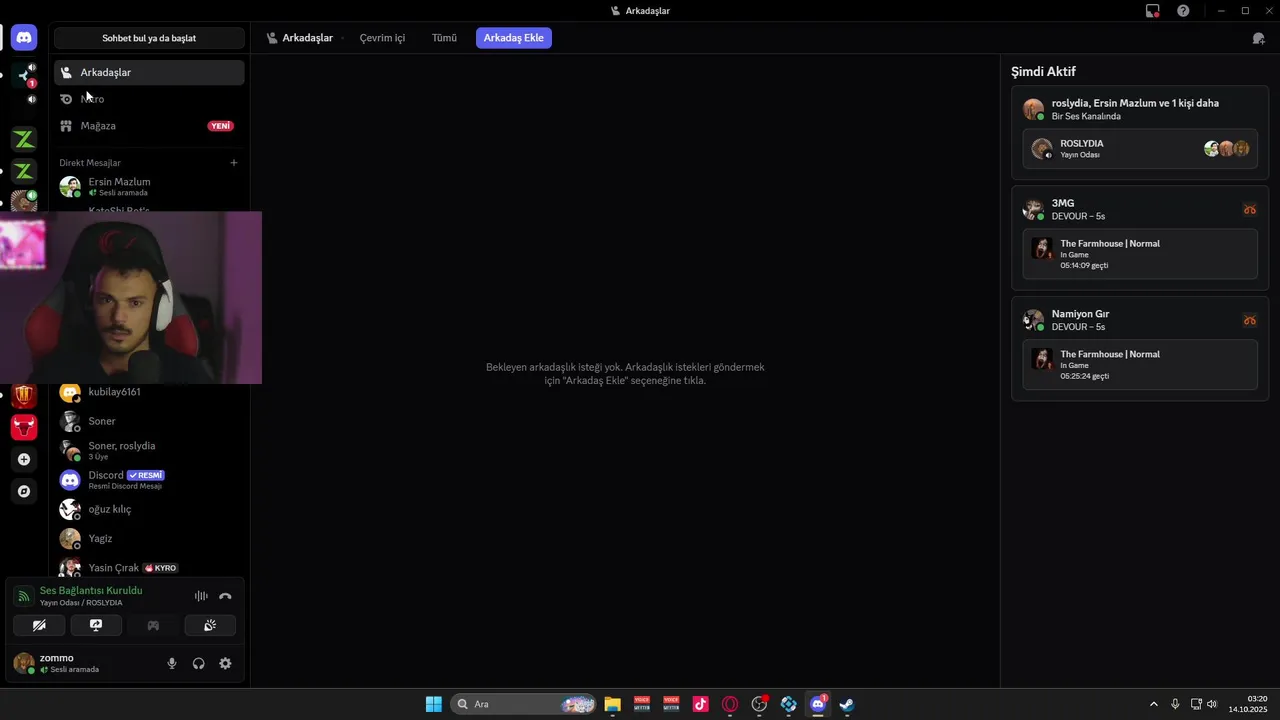Switch to the Tümü tab
This screenshot has height=720, width=1280.
pos(444,38)
